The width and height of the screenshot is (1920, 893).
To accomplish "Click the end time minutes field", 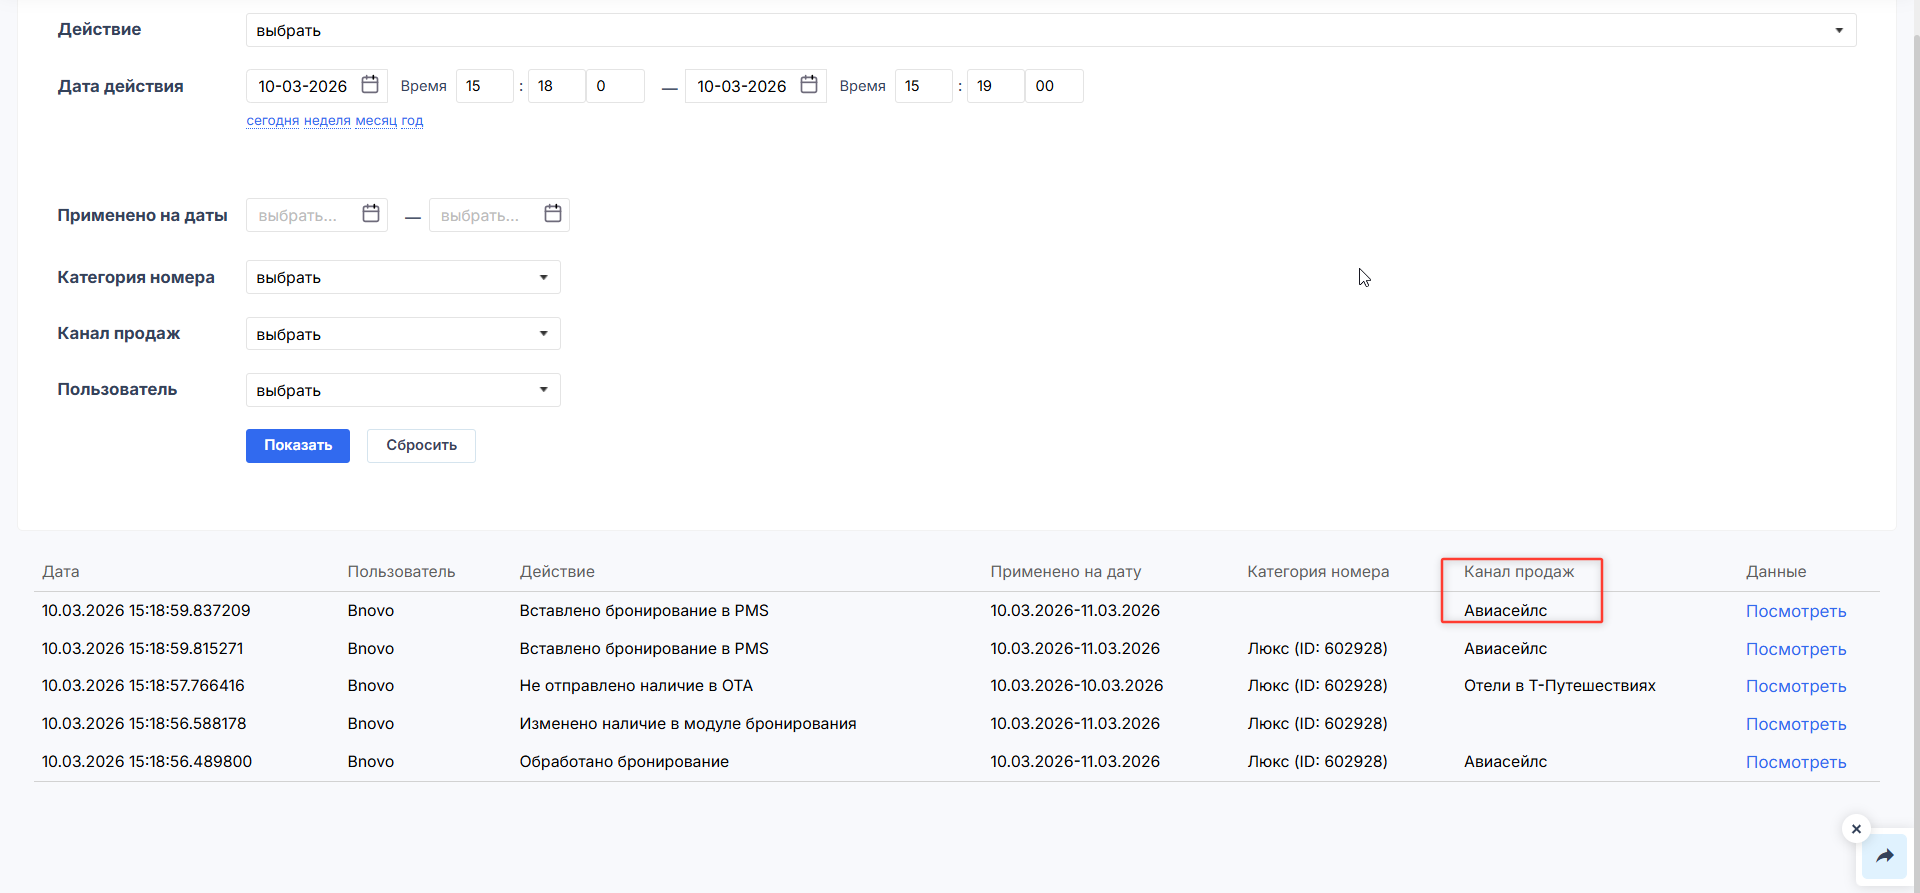I will 994,86.
